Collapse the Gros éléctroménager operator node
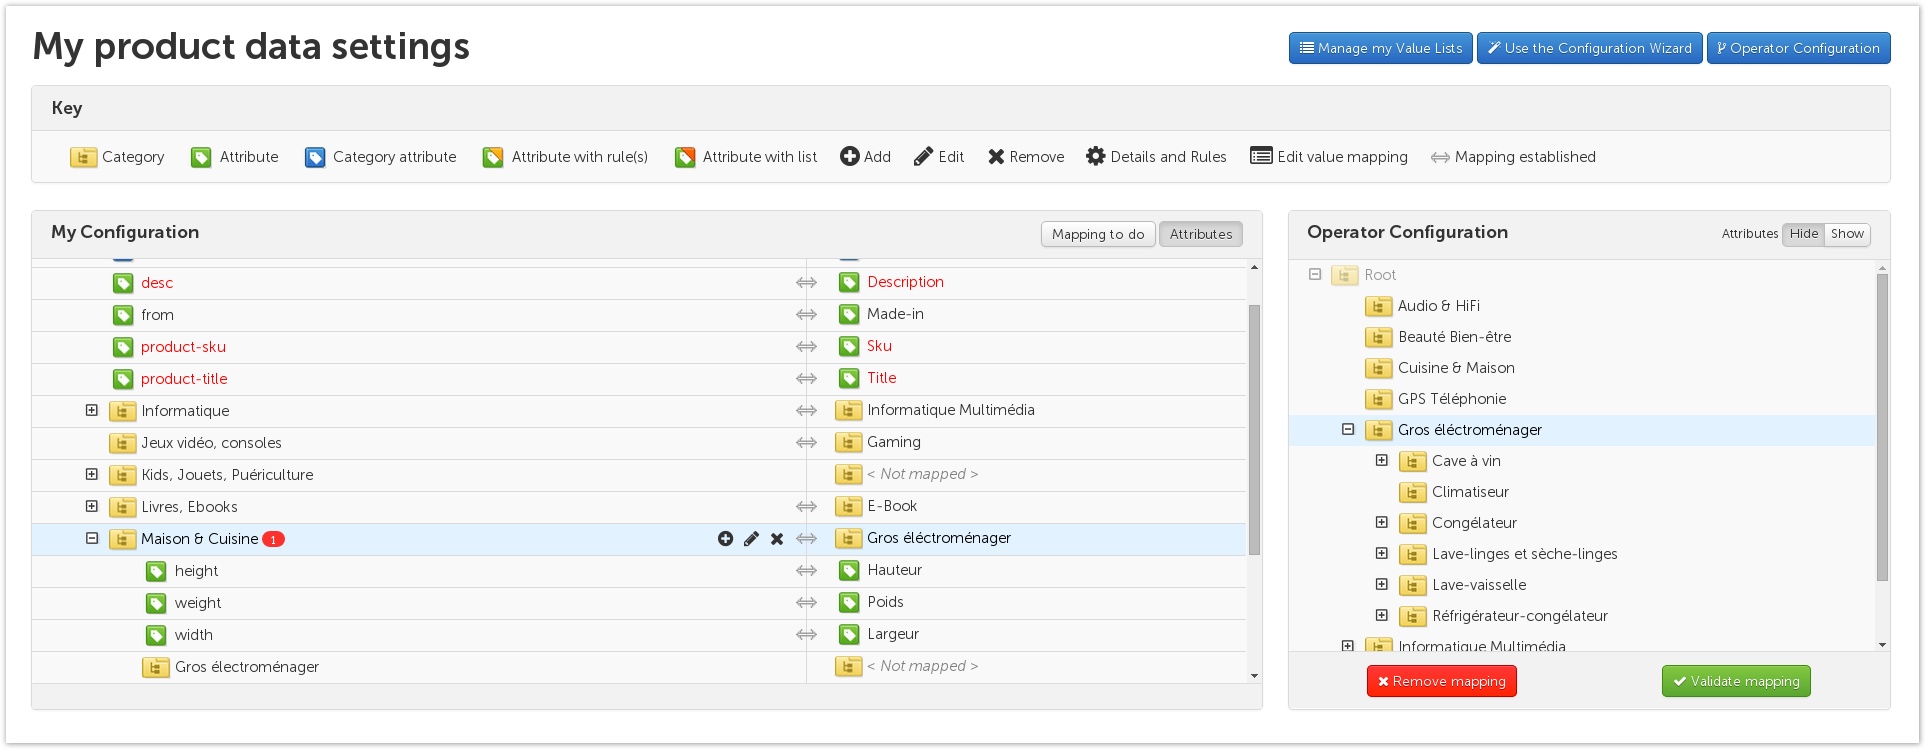1925x749 pixels. [1348, 429]
